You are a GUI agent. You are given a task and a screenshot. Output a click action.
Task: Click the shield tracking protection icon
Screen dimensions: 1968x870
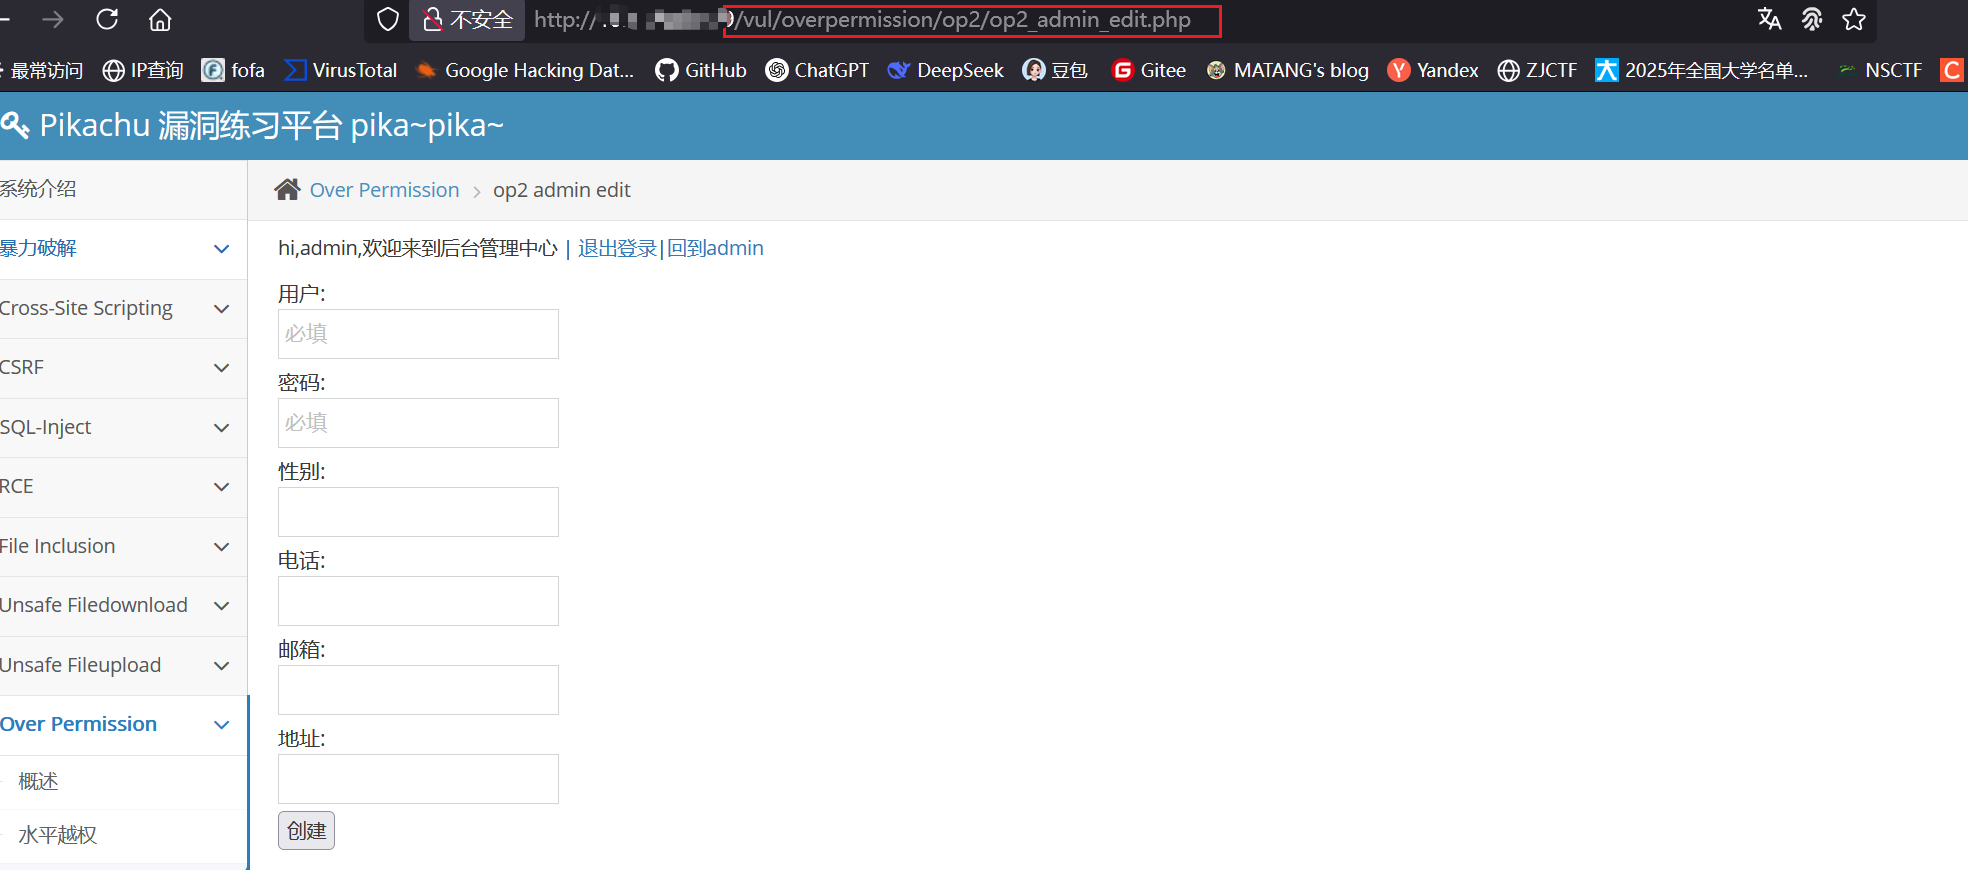click(387, 20)
